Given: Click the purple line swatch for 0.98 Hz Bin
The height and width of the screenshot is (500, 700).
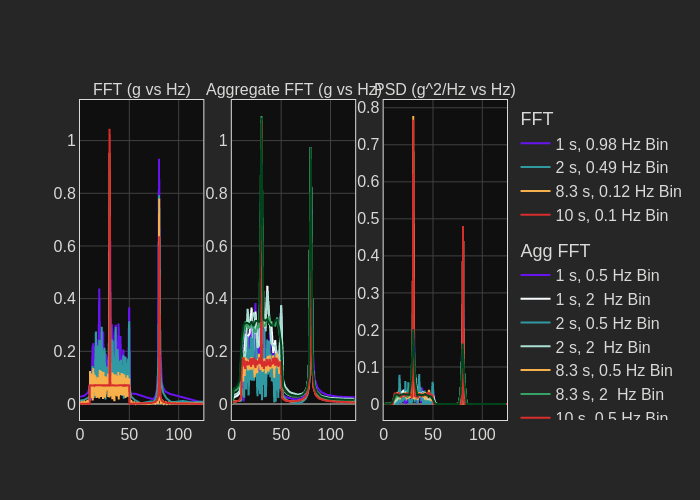Looking at the screenshot, I should [x=536, y=144].
